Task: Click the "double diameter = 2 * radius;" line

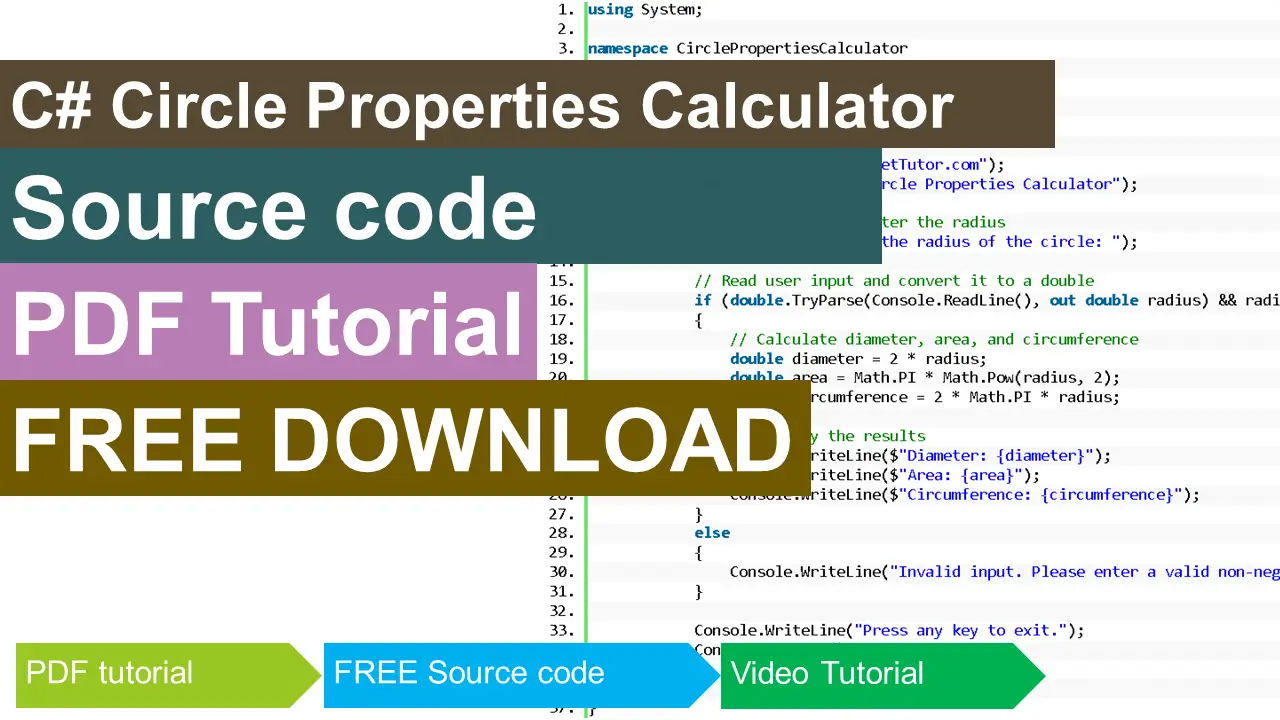Action: coord(858,359)
